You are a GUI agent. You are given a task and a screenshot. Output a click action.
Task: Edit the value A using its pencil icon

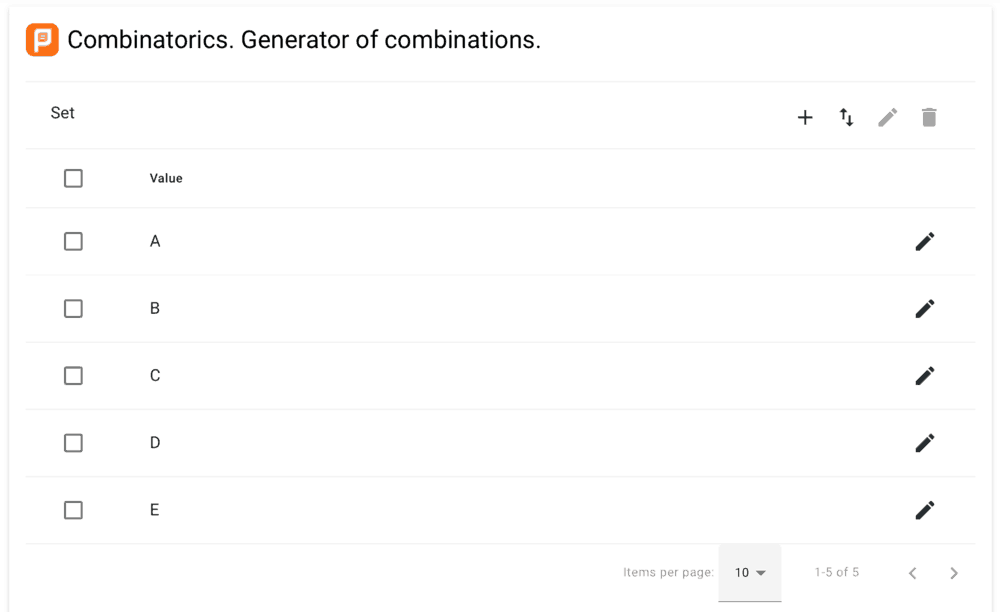point(924,241)
